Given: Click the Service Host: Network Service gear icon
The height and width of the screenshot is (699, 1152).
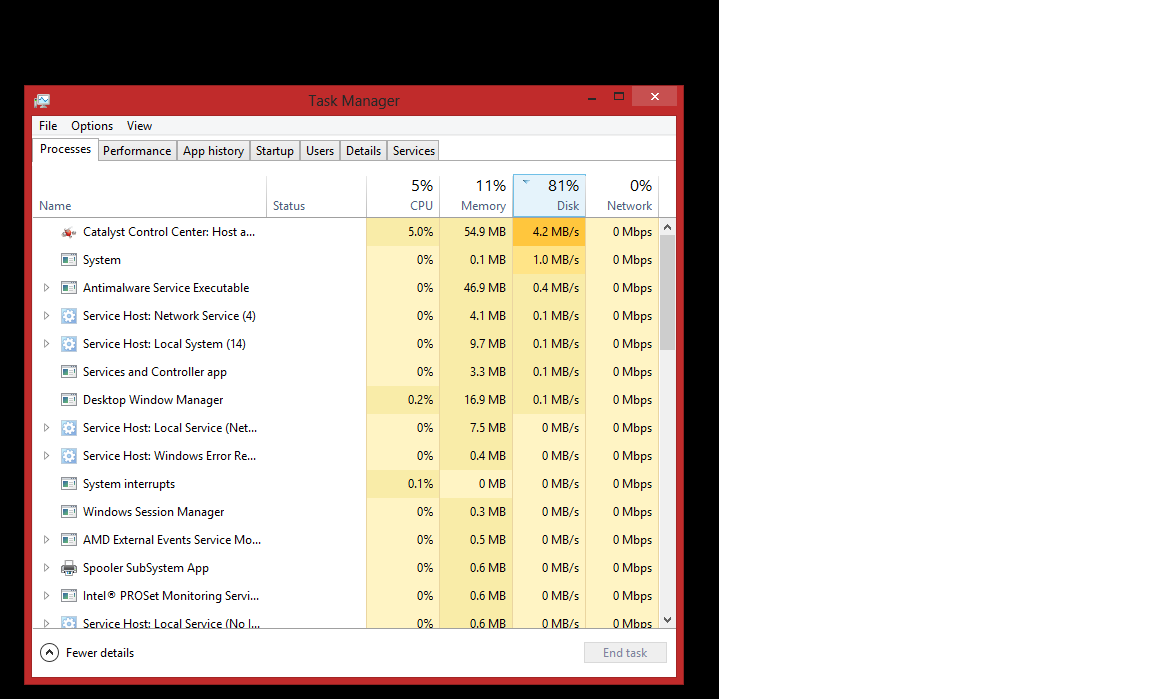Looking at the screenshot, I should 68,316.
